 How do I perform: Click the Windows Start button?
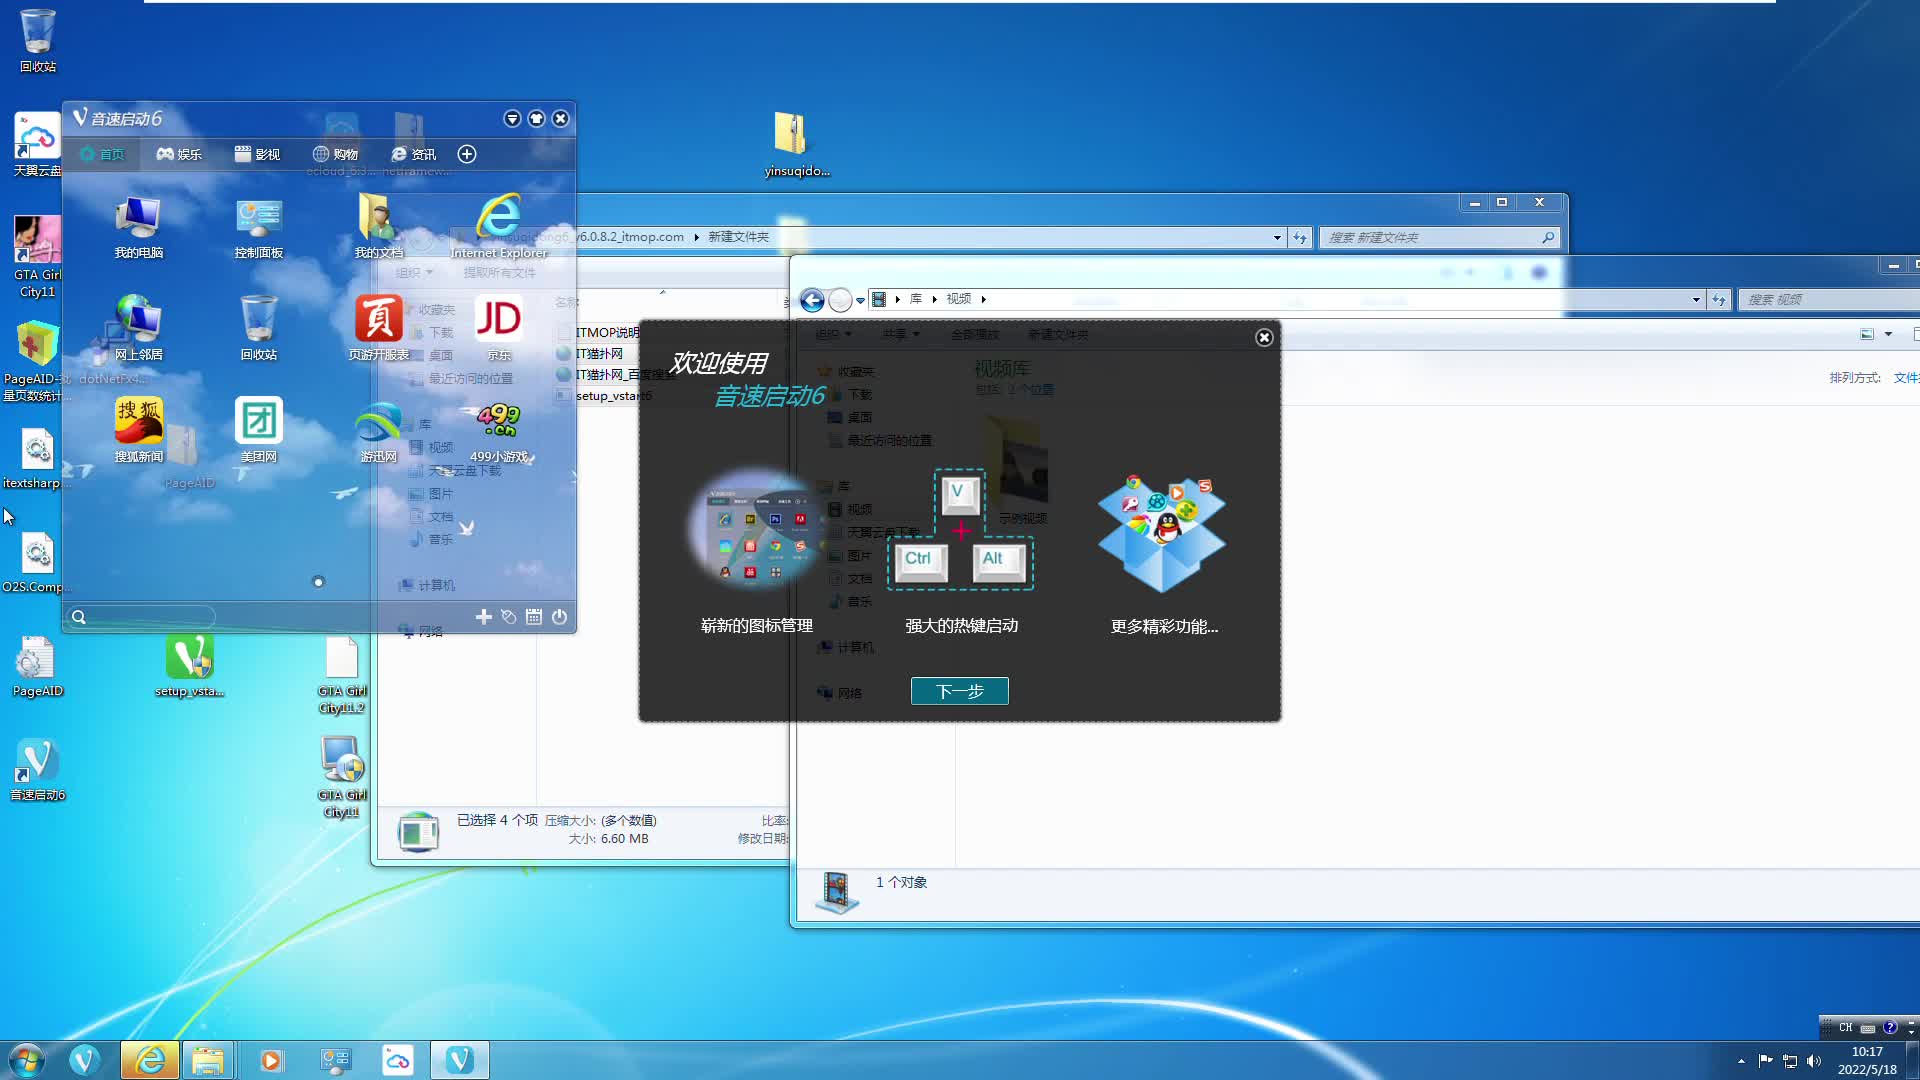pos(26,1060)
